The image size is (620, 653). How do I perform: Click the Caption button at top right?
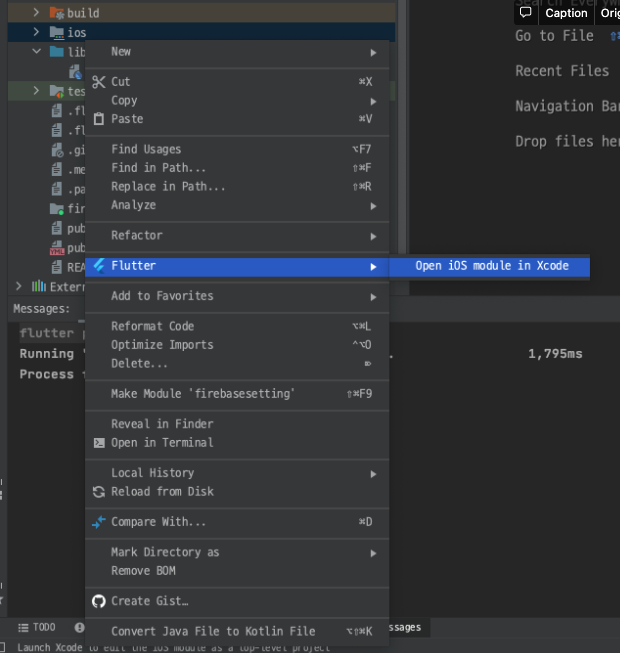(x=566, y=13)
